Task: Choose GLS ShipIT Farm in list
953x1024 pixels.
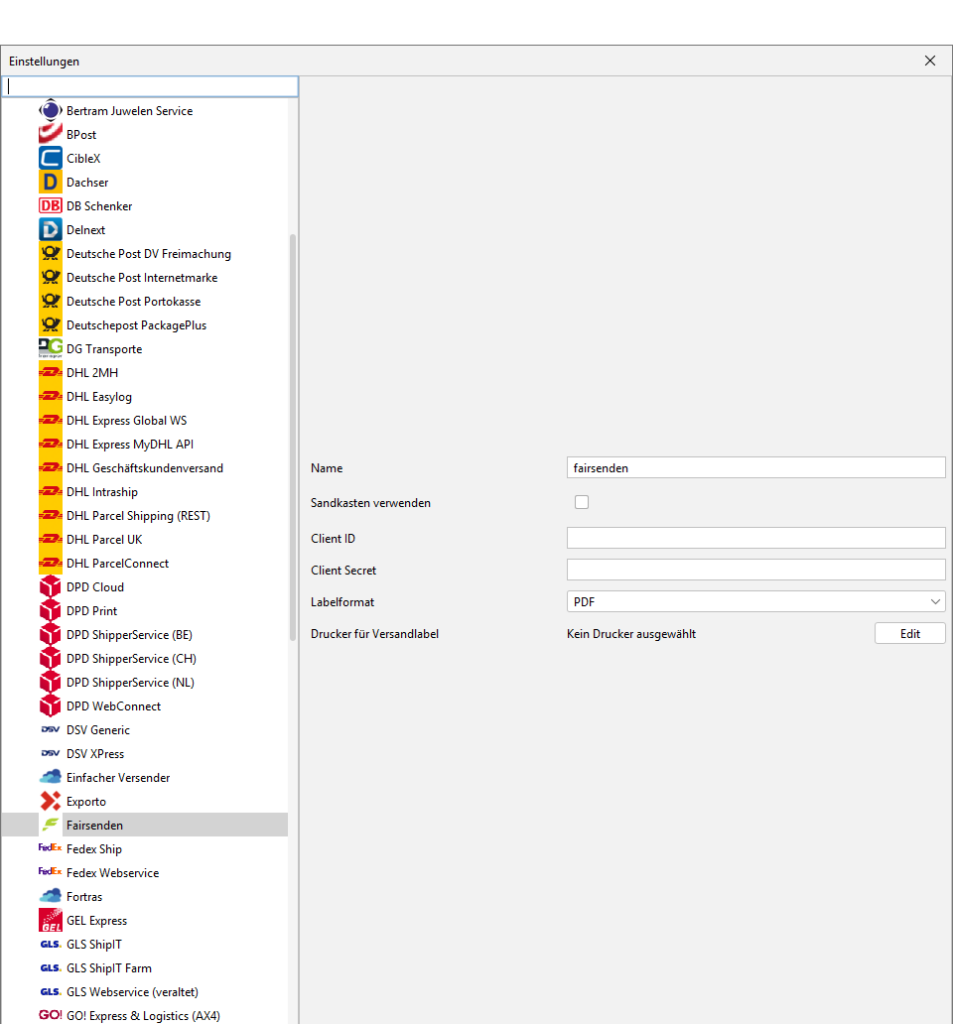Action: click(108, 968)
